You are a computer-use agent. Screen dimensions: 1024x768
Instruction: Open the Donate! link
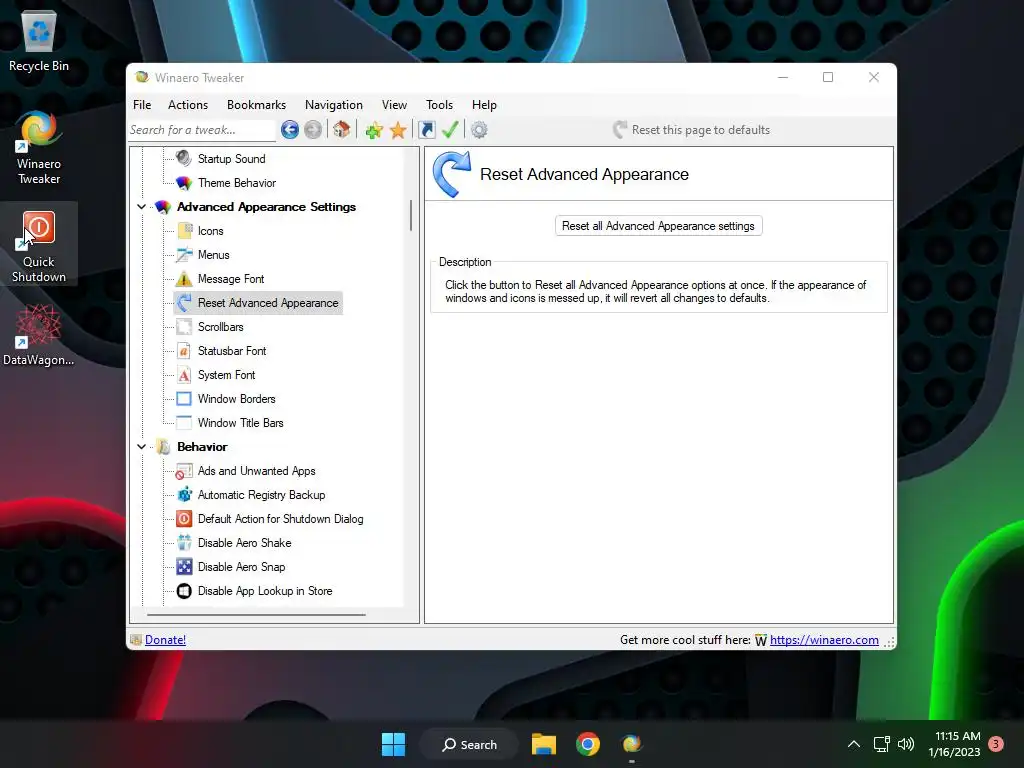[165, 640]
